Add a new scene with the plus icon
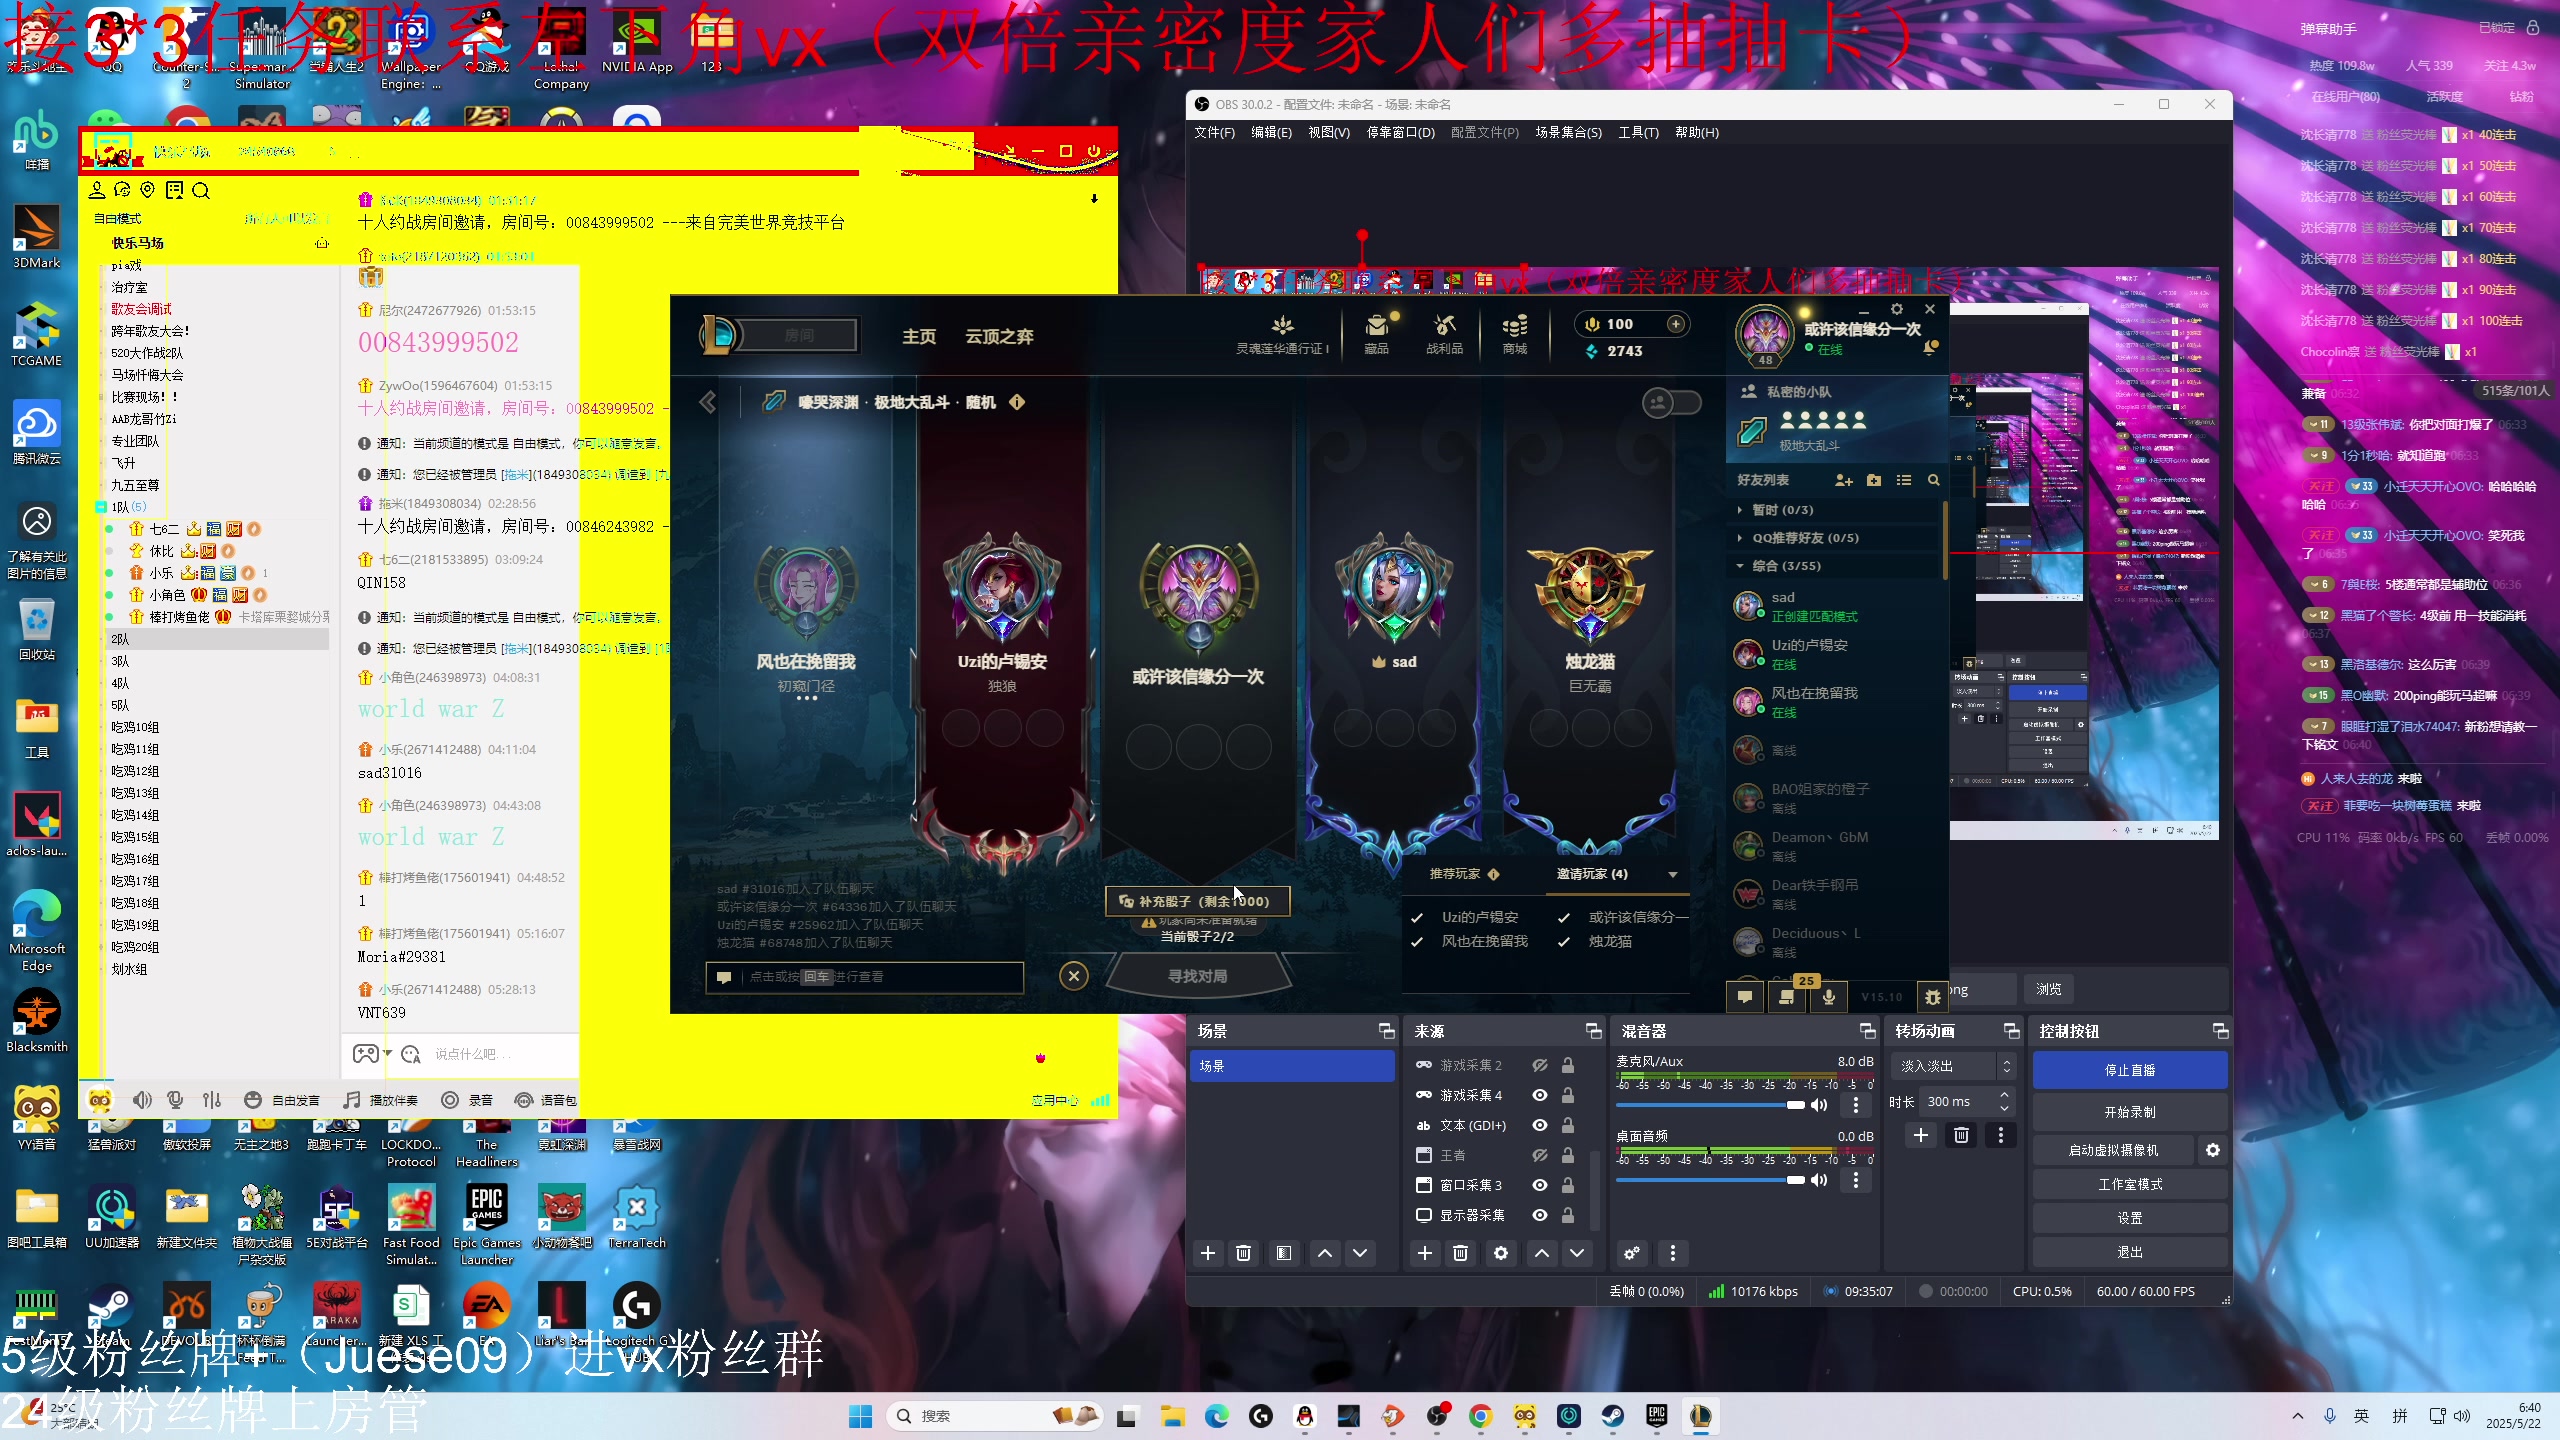This screenshot has width=2560, height=1440. [1208, 1253]
